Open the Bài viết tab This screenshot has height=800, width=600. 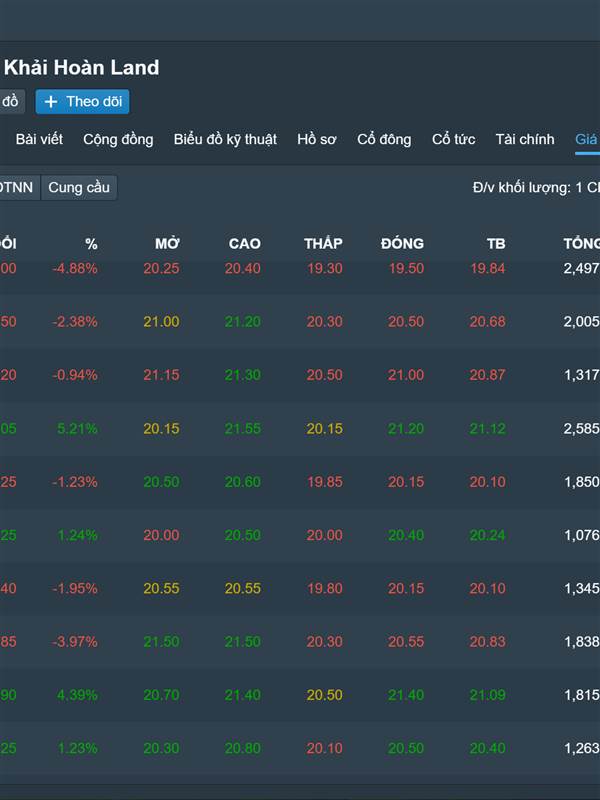pyautogui.click(x=39, y=139)
